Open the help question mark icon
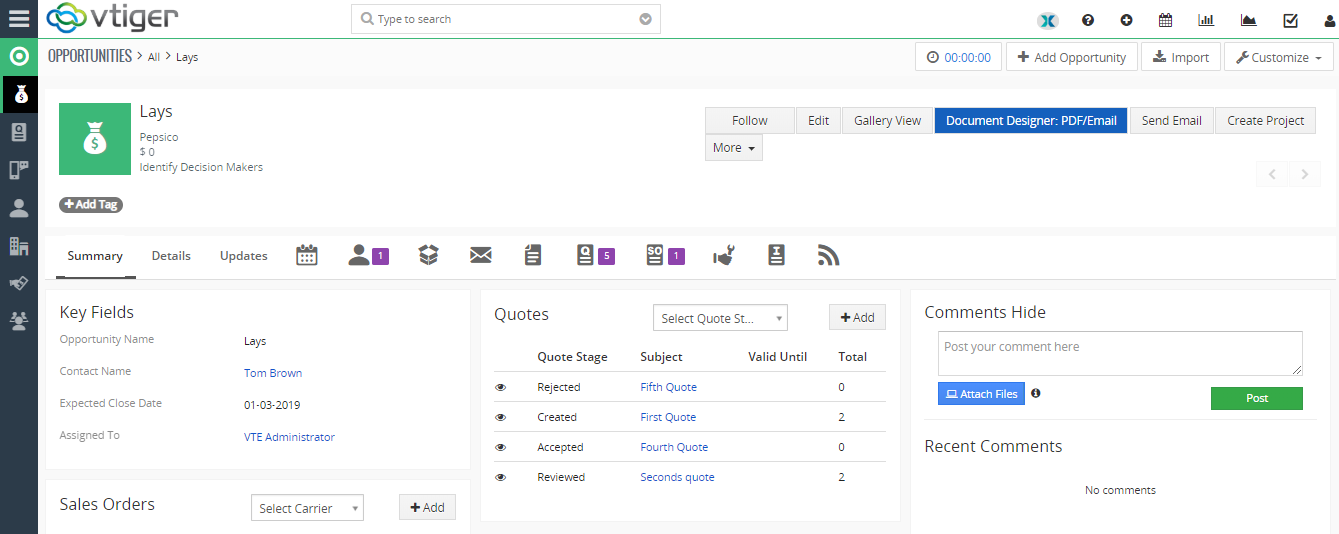Viewport: 1339px width, 534px height. [1088, 20]
